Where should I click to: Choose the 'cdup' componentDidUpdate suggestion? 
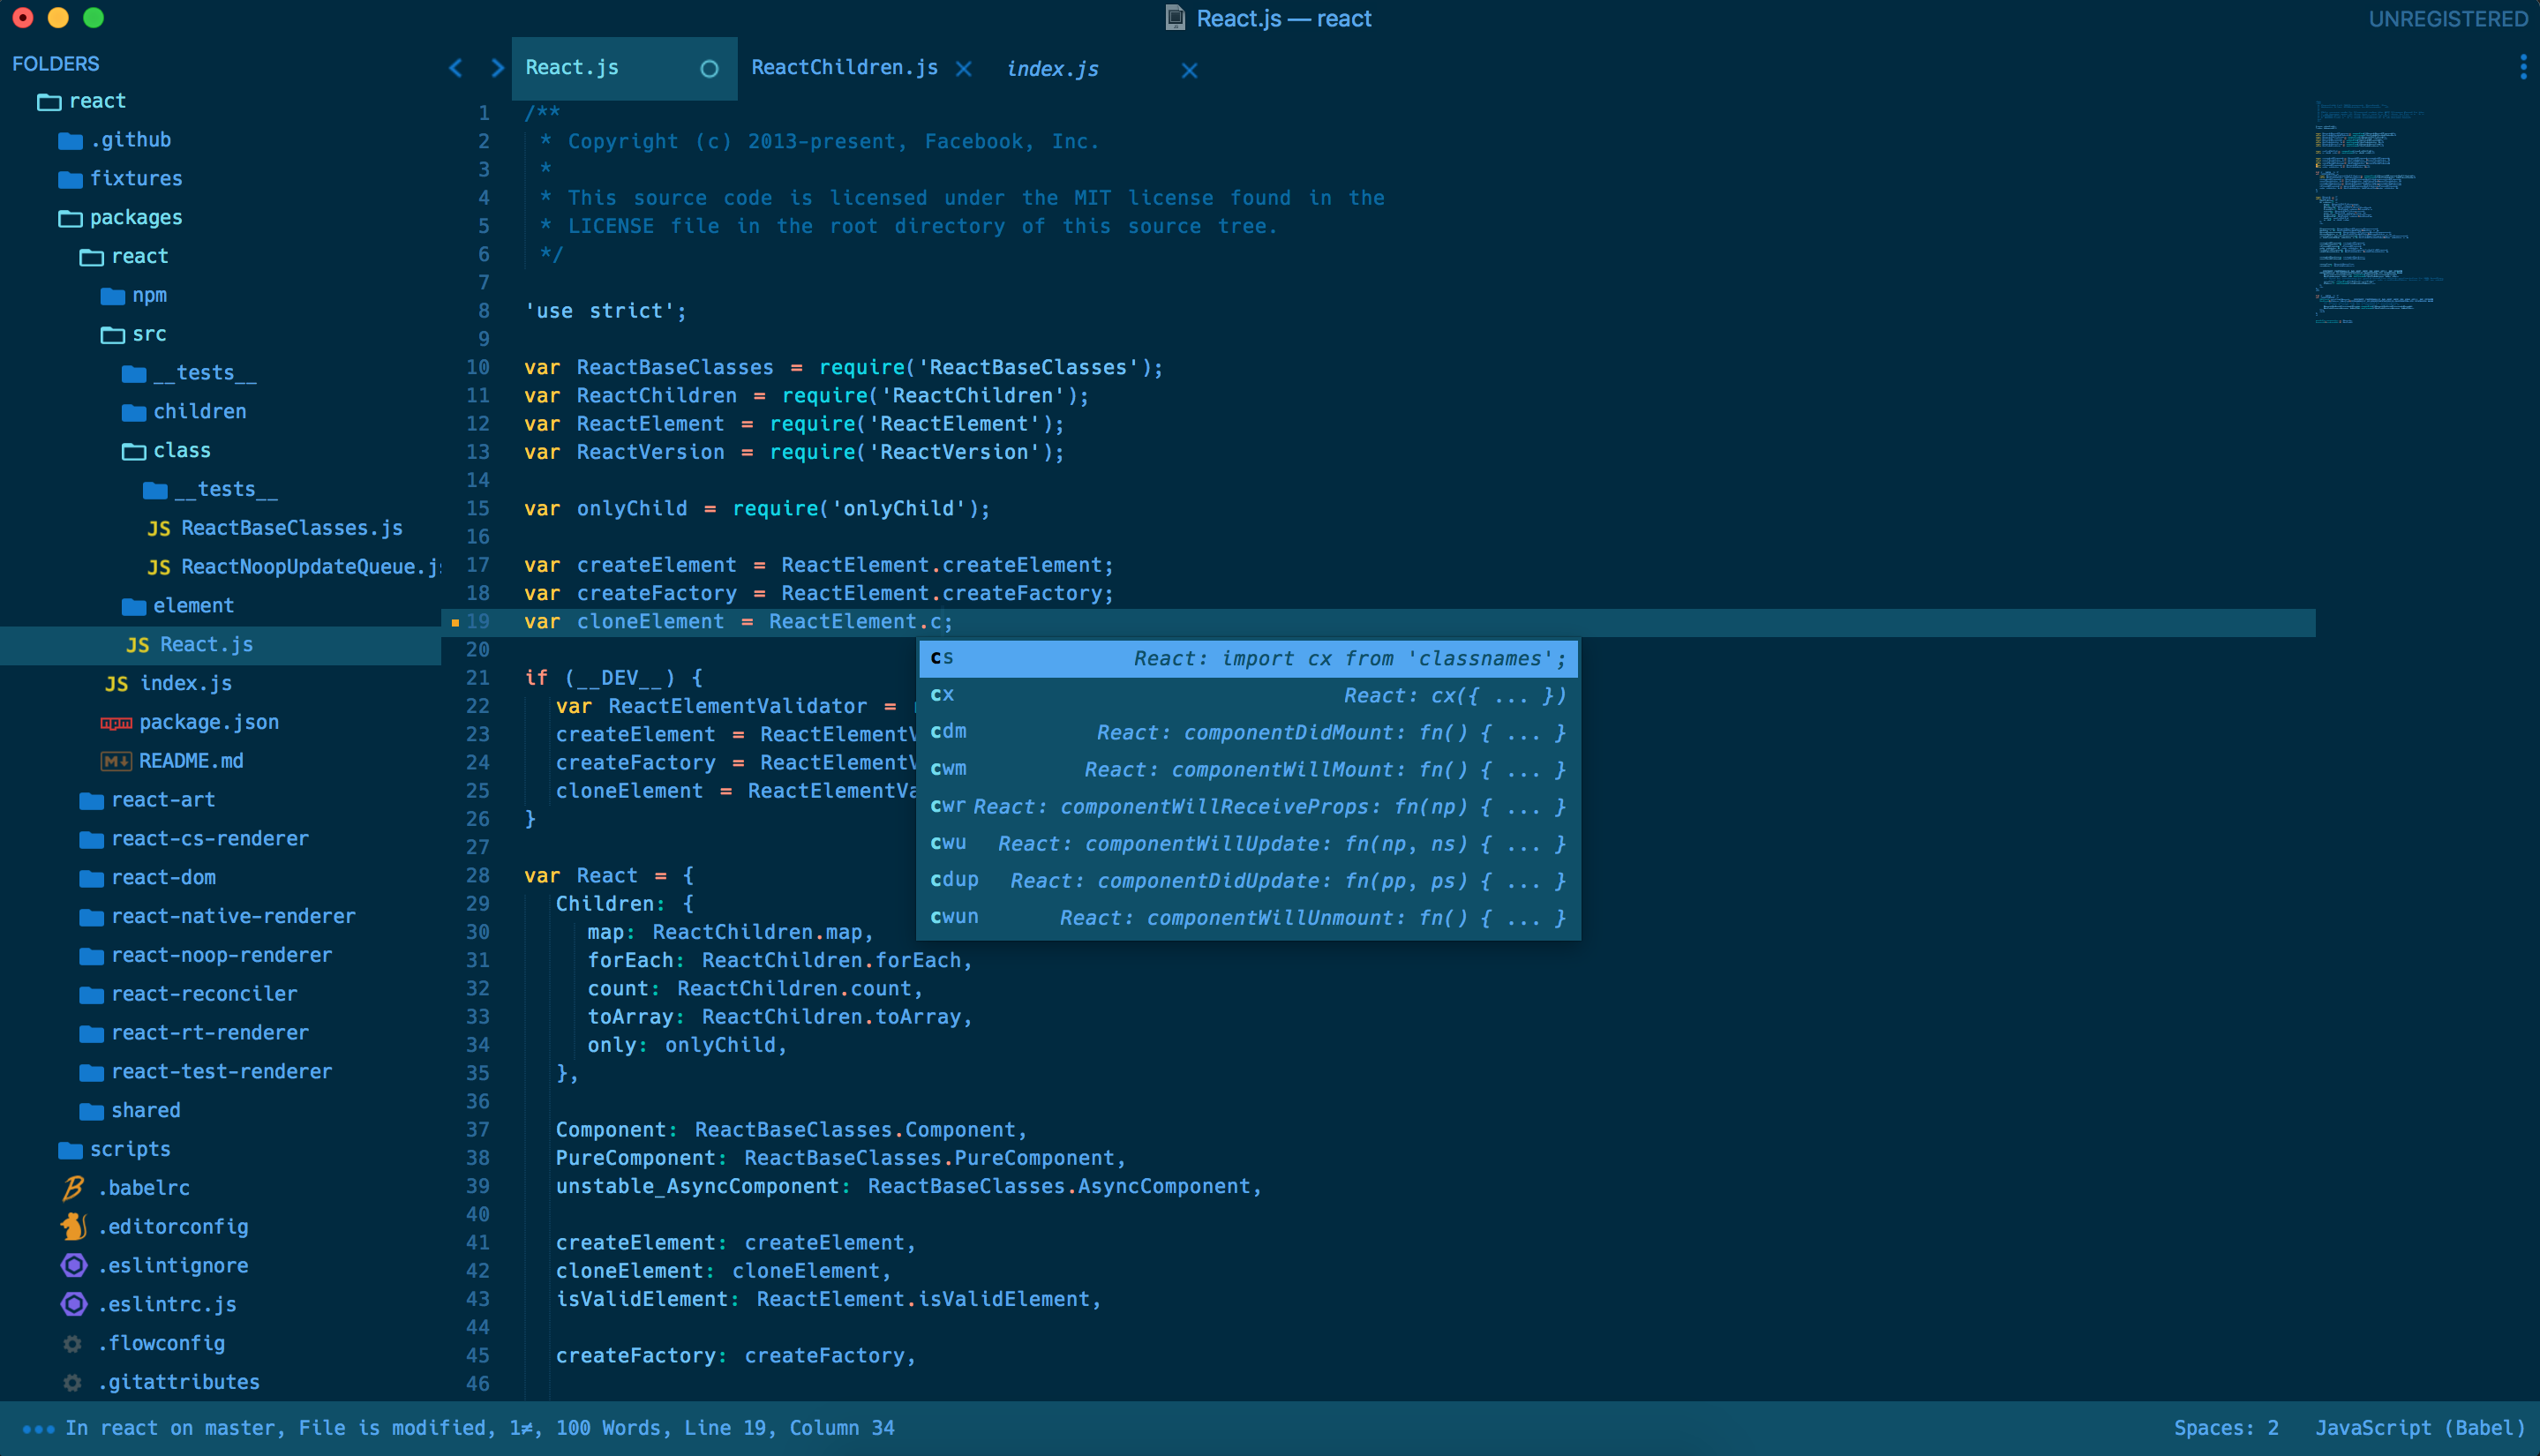(1248, 880)
